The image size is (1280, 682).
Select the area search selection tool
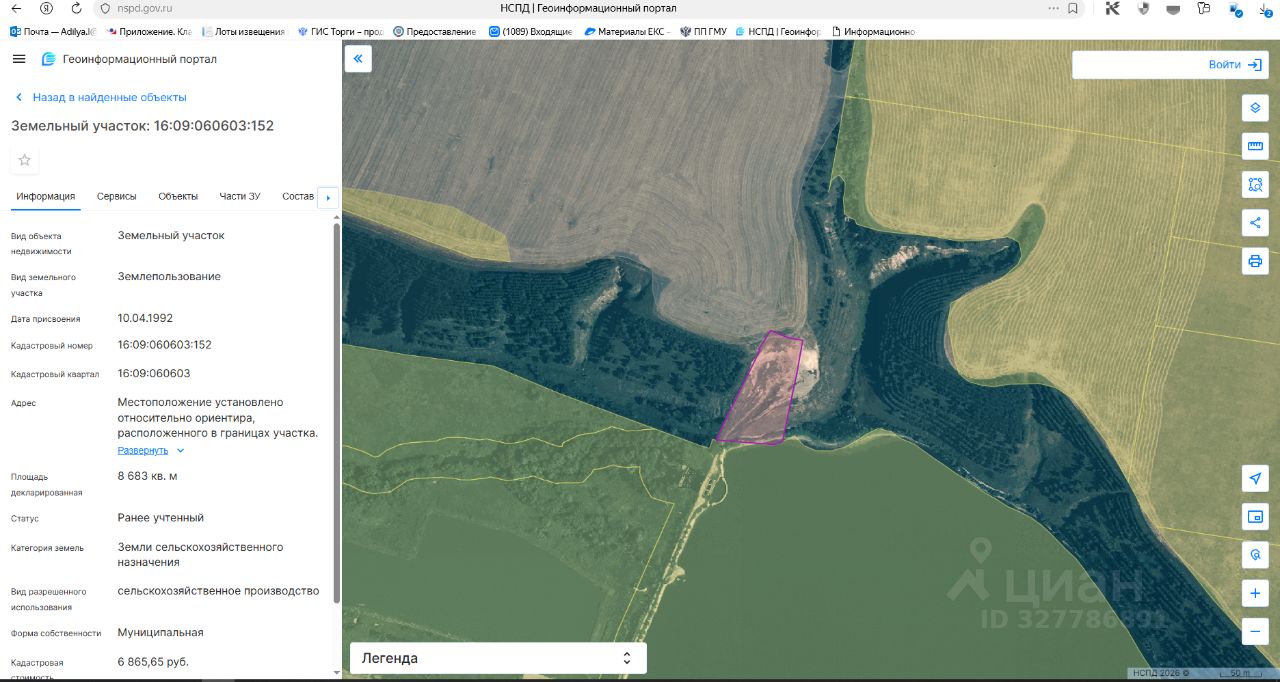pyautogui.click(x=1255, y=184)
